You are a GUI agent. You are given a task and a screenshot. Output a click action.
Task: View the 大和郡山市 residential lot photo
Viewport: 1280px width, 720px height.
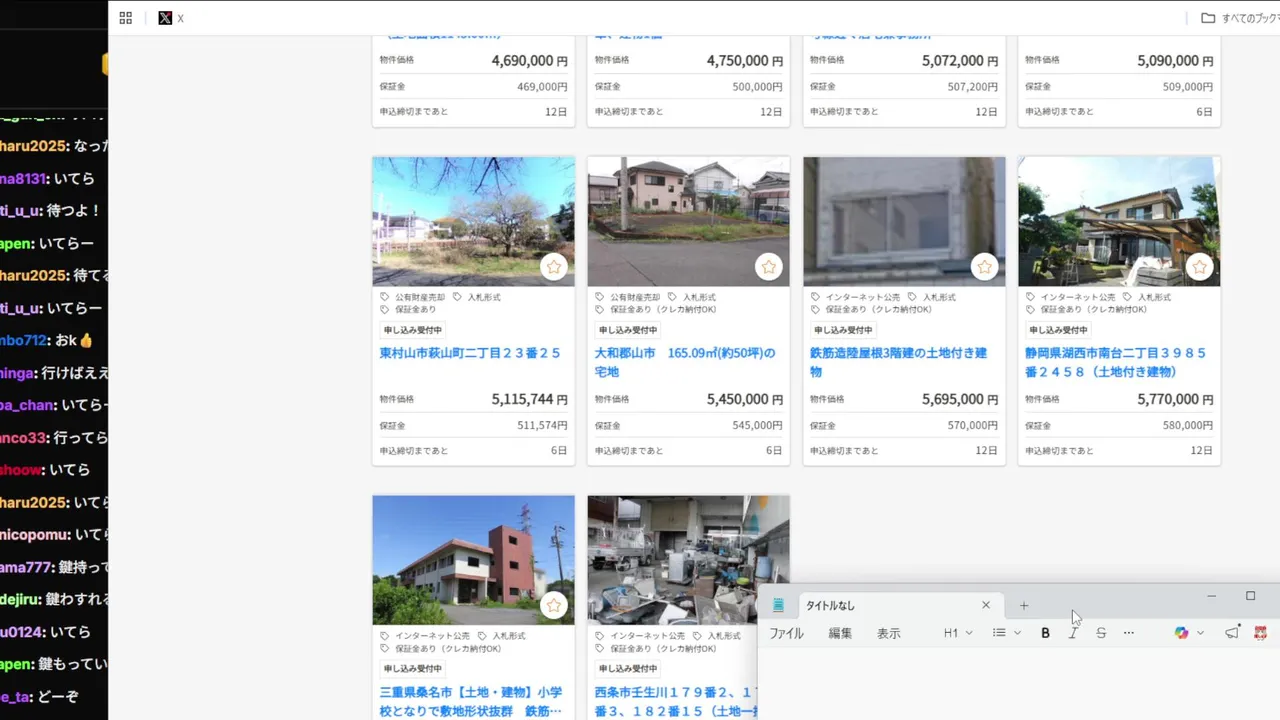[688, 221]
